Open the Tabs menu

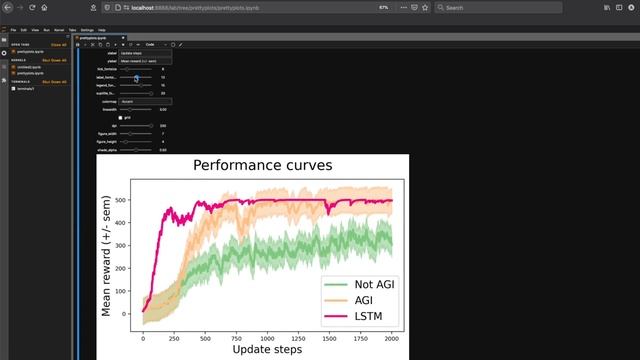[x=72, y=30]
